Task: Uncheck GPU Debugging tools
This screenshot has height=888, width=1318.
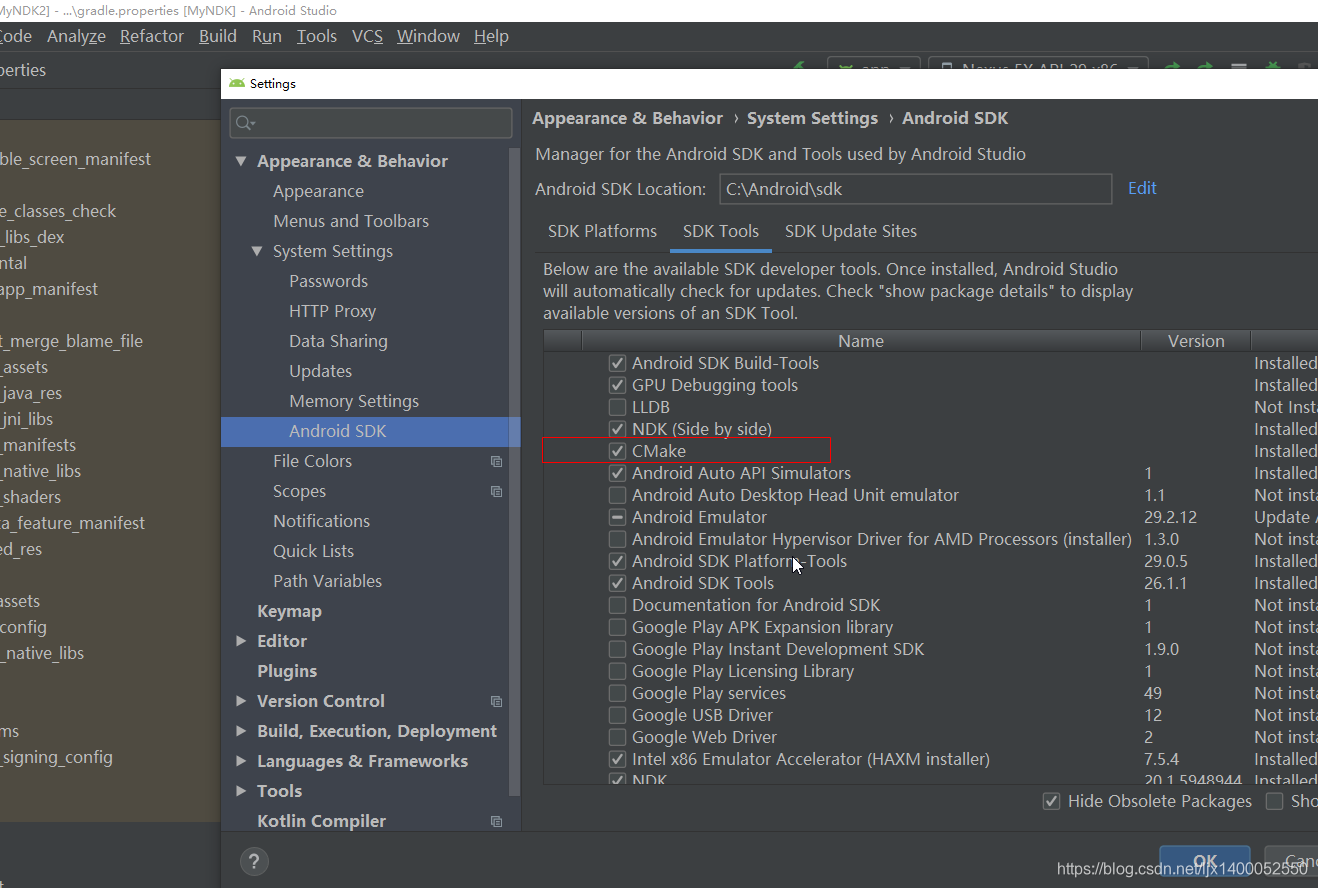Action: click(617, 385)
